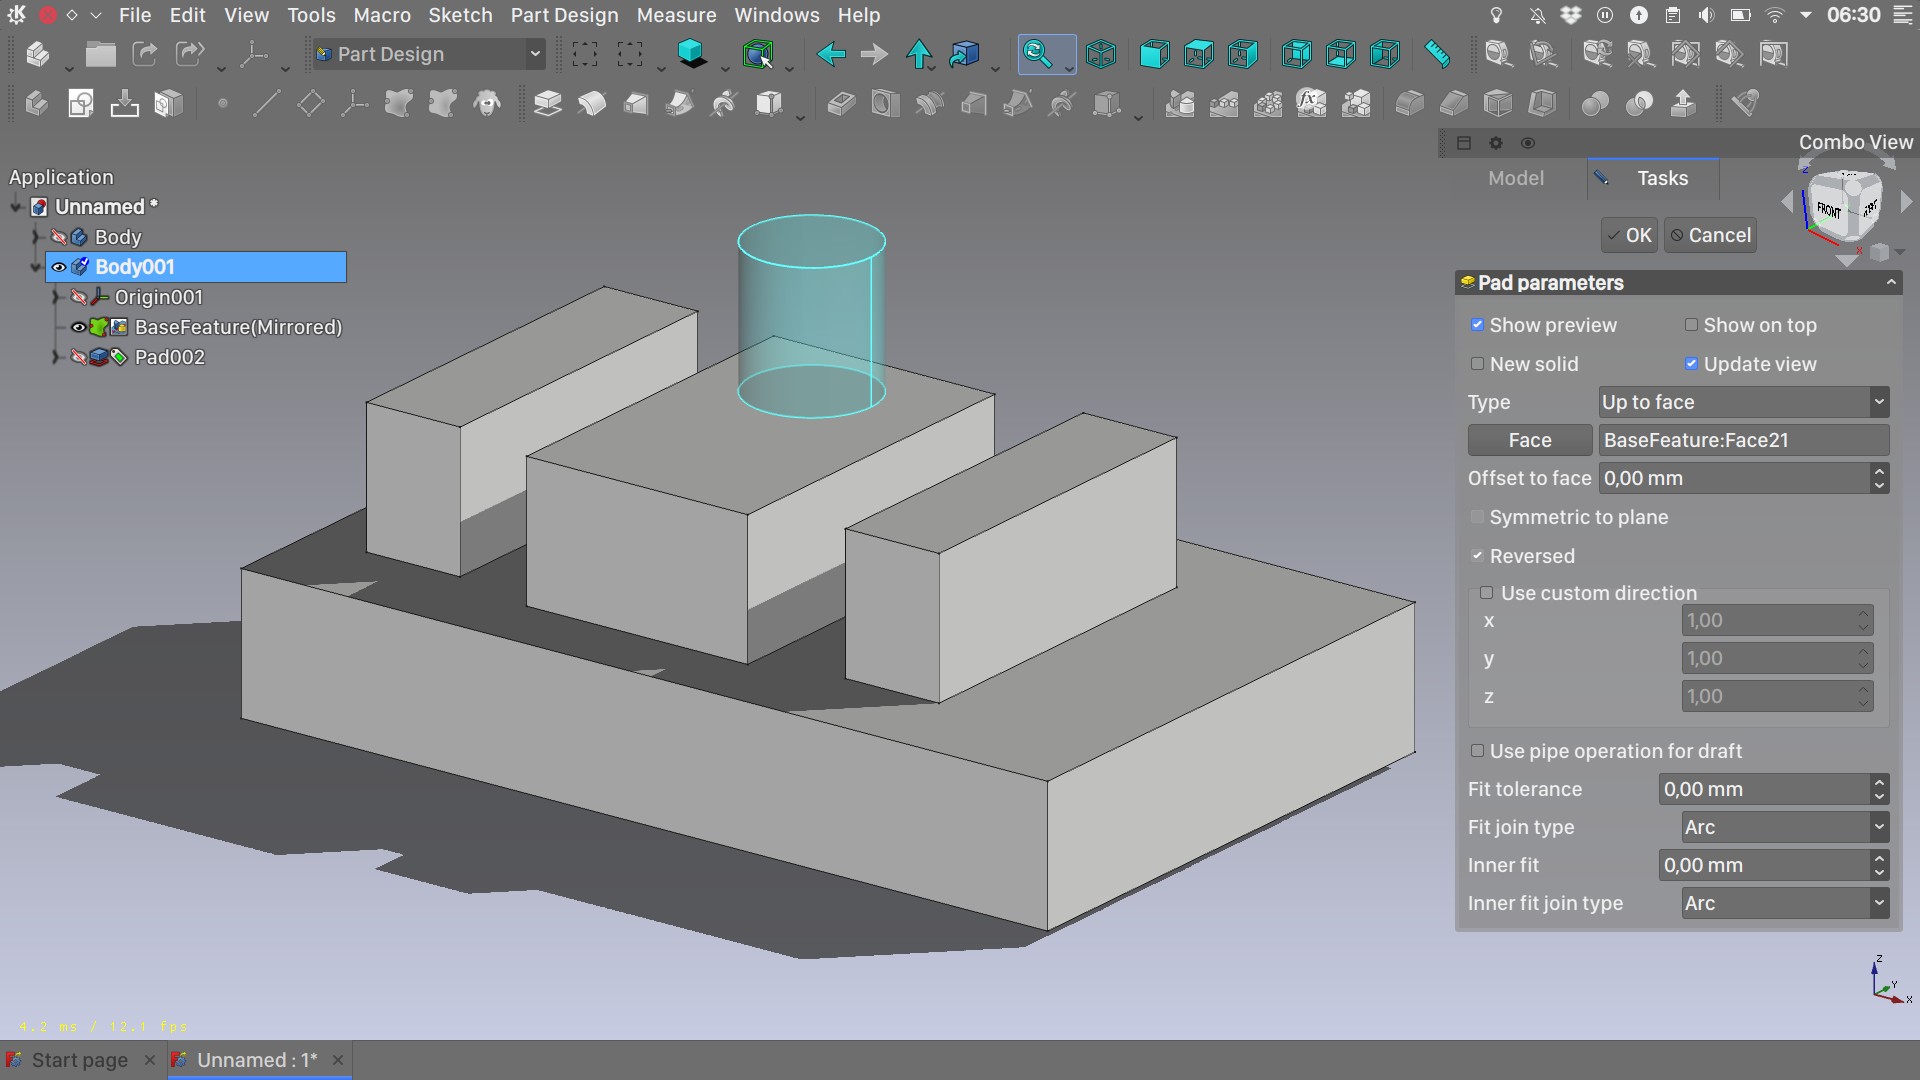
Task: Set the view to isometric
Action: [x=1101, y=54]
